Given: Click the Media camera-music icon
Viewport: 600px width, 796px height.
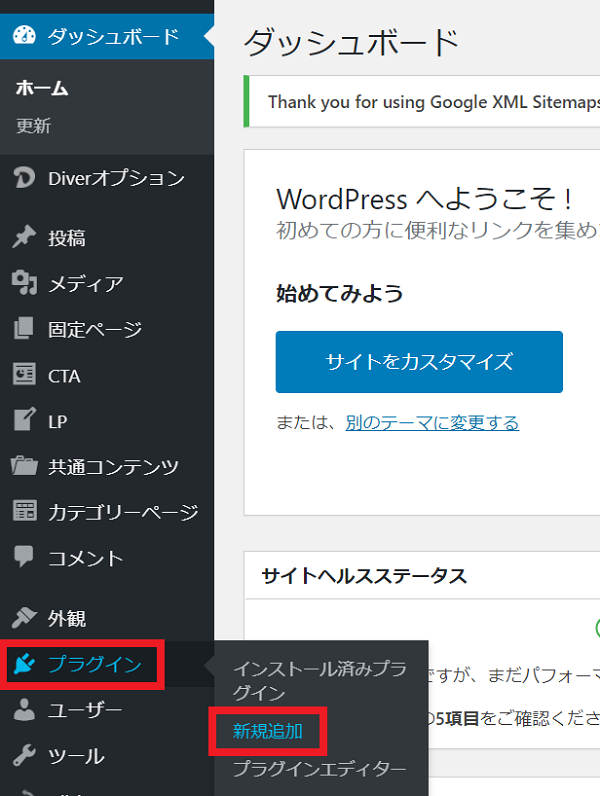Looking at the screenshot, I should tap(24, 283).
